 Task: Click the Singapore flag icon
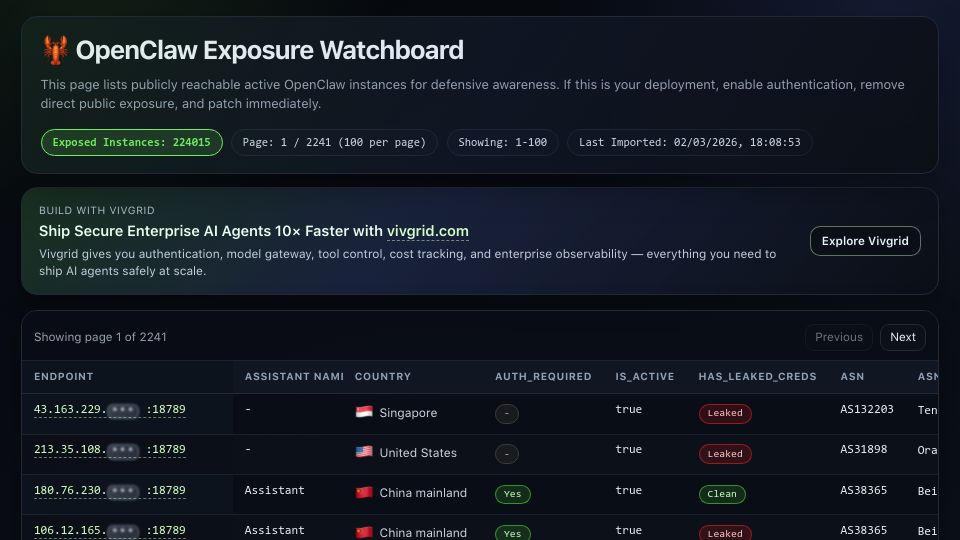click(x=364, y=412)
